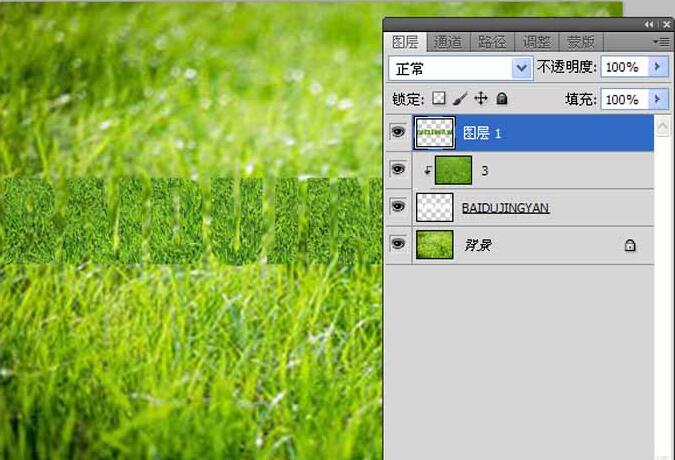Open the 正常 blend mode dropdown
Screen dimensions: 675x460
[x=520, y=68]
